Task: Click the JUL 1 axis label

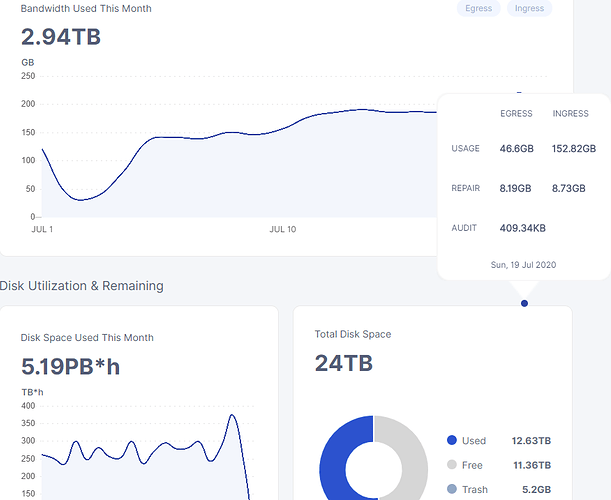Action: [x=42, y=230]
